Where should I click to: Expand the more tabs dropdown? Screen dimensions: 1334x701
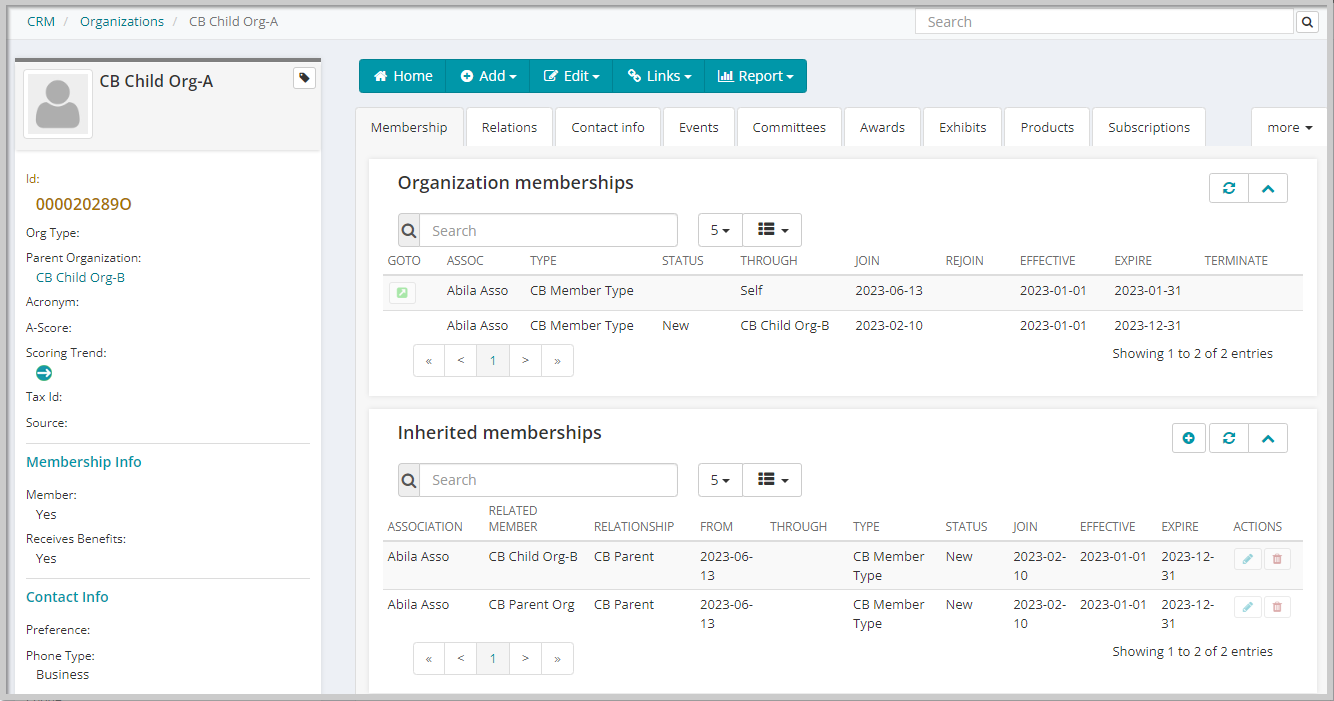1290,127
